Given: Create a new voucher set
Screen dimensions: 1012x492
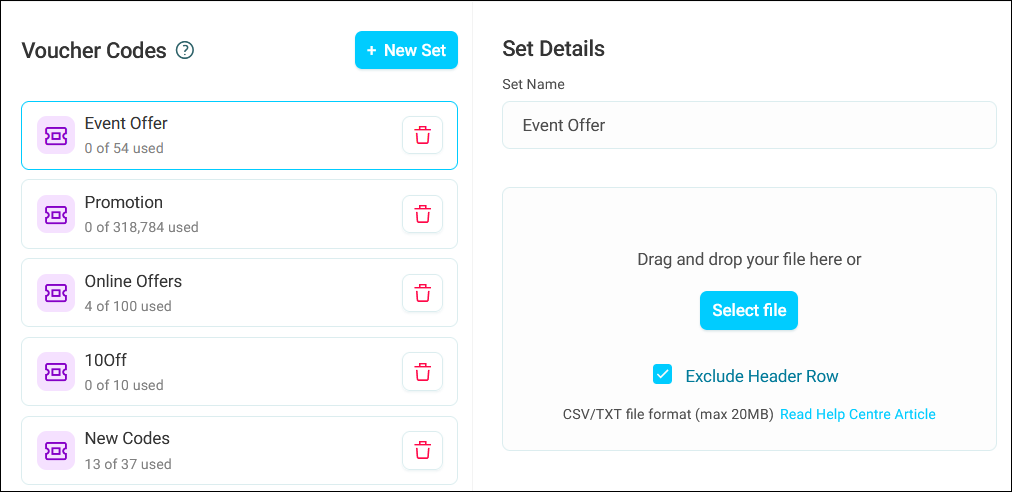Looking at the screenshot, I should pyautogui.click(x=406, y=50).
